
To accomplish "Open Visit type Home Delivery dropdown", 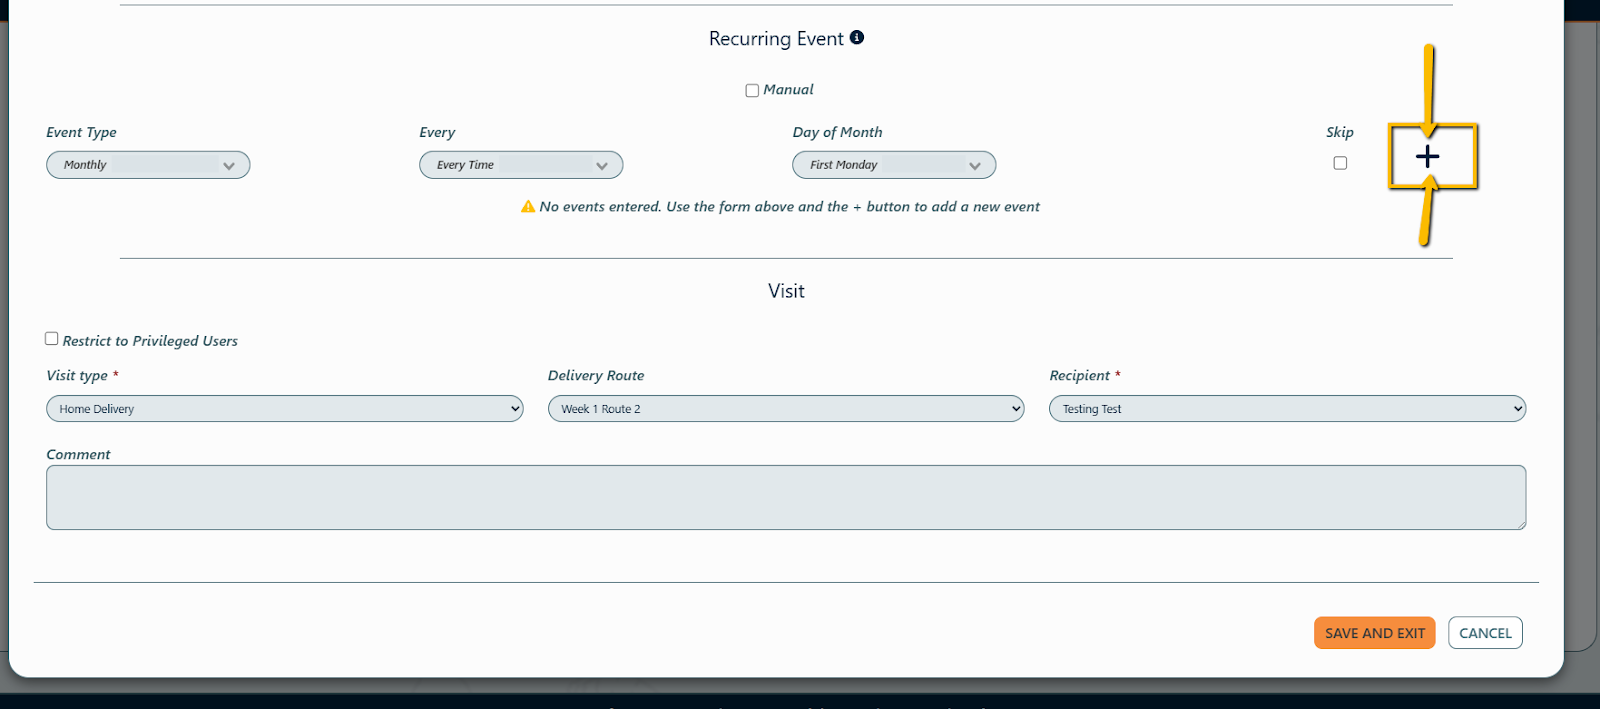I will point(285,409).
